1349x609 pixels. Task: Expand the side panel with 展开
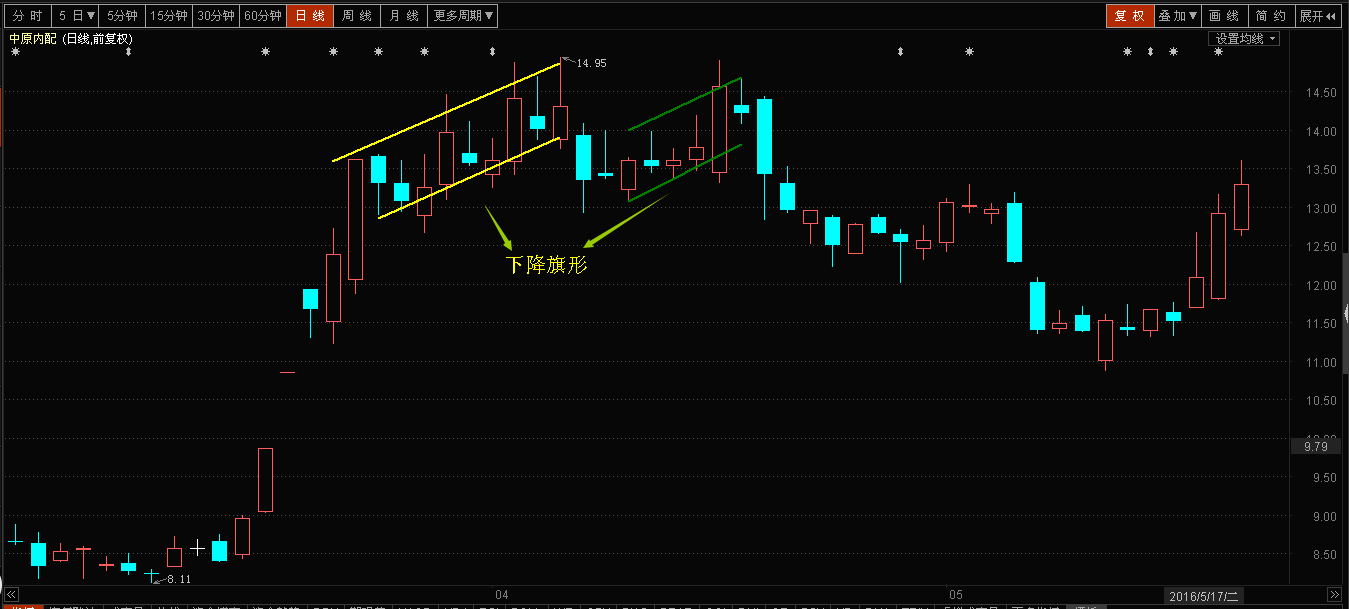(1316, 16)
